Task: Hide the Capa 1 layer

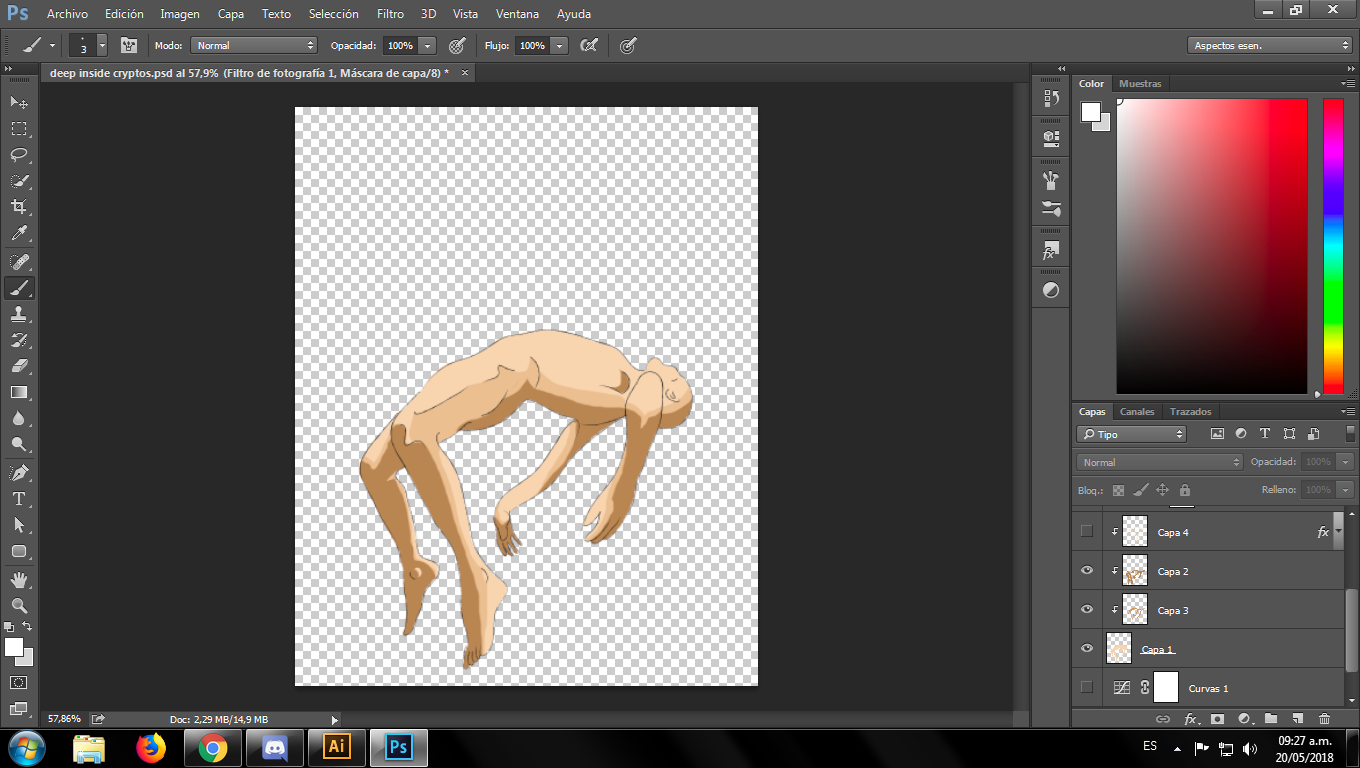Action: (1087, 649)
